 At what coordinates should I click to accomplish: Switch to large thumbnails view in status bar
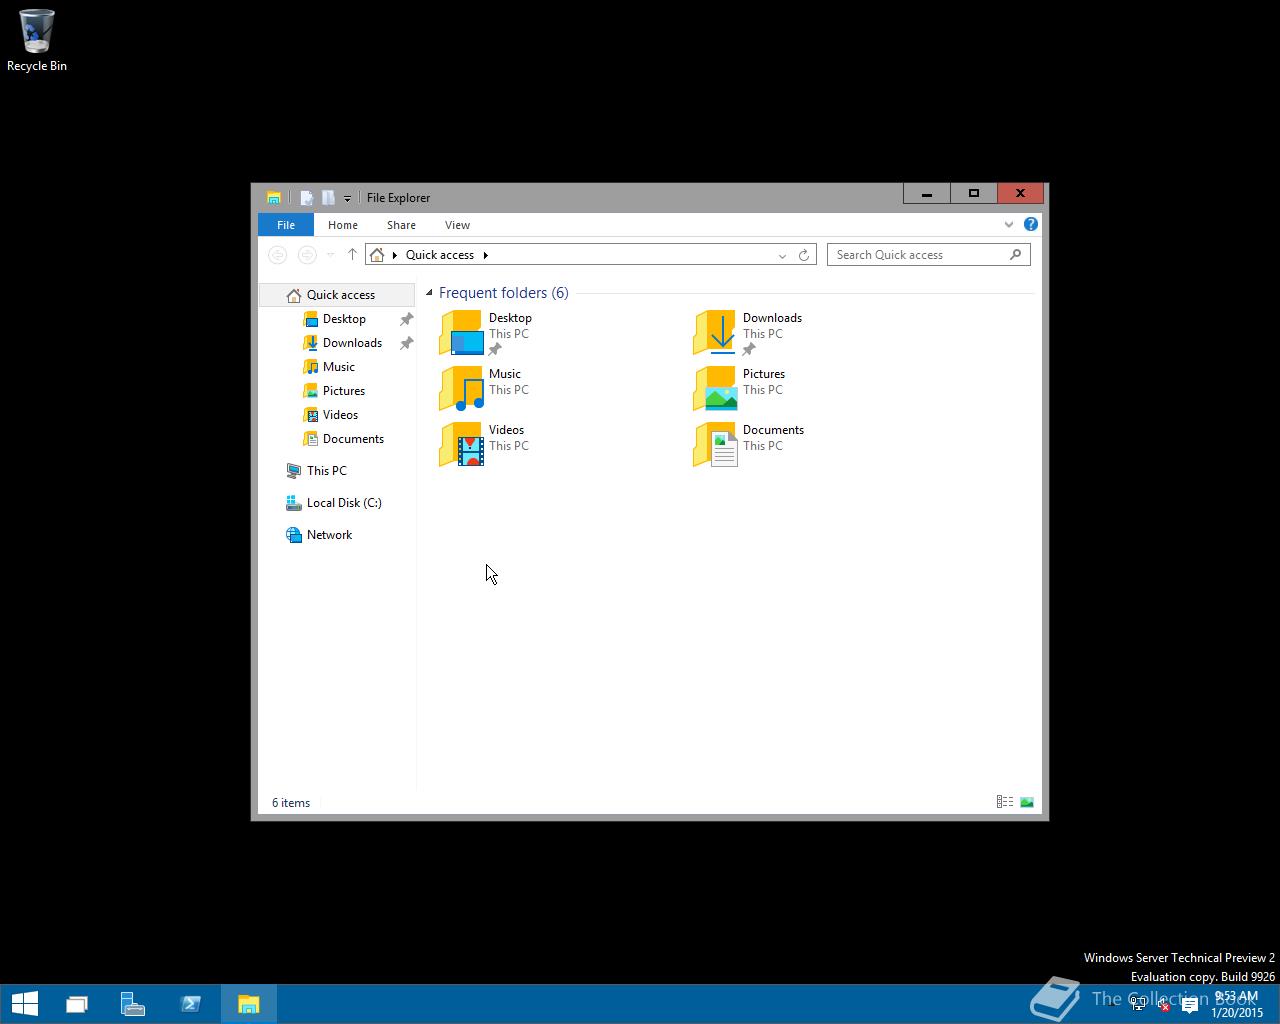pyautogui.click(x=1027, y=802)
